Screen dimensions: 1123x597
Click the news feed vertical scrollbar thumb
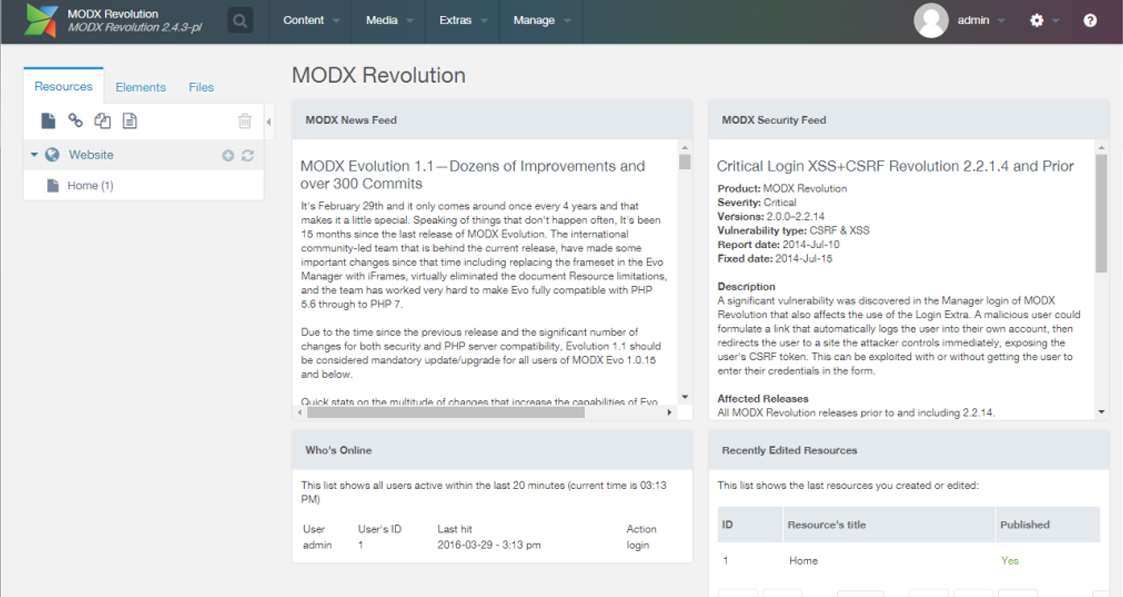685,162
